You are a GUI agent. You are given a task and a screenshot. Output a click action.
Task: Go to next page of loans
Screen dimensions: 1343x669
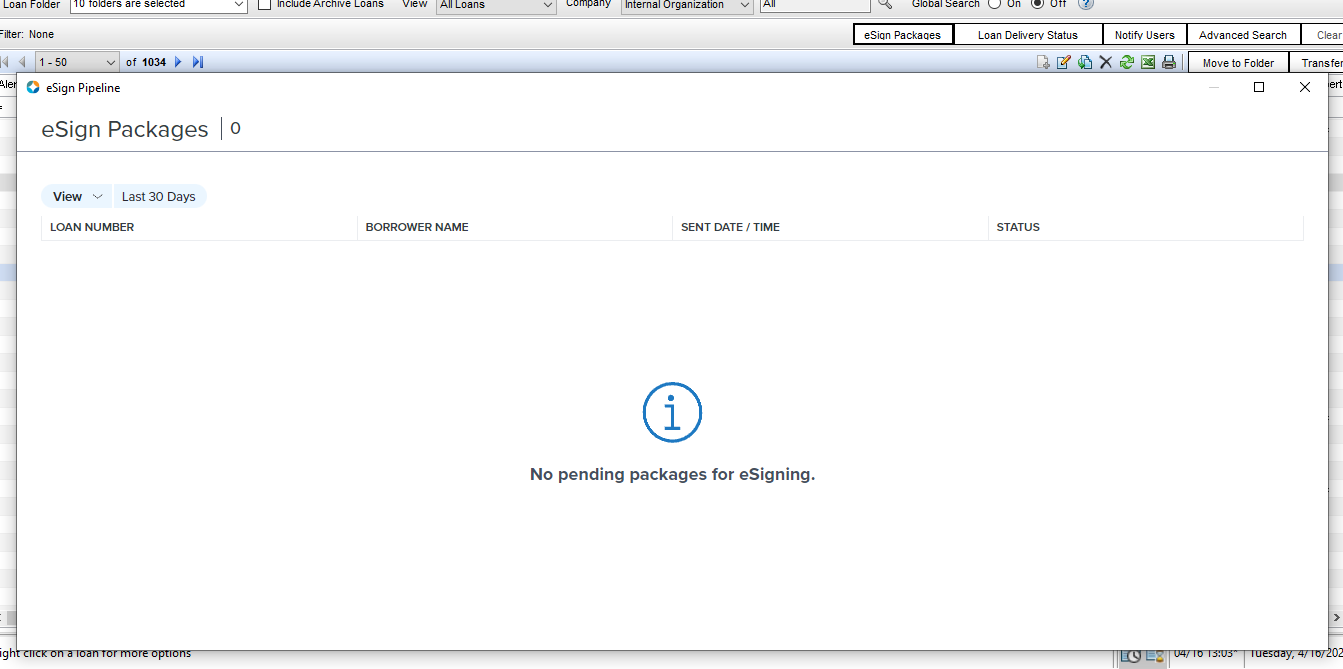[178, 62]
